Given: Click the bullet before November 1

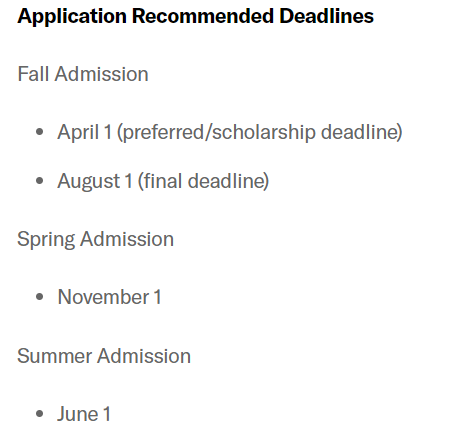Looking at the screenshot, I should (40, 296).
